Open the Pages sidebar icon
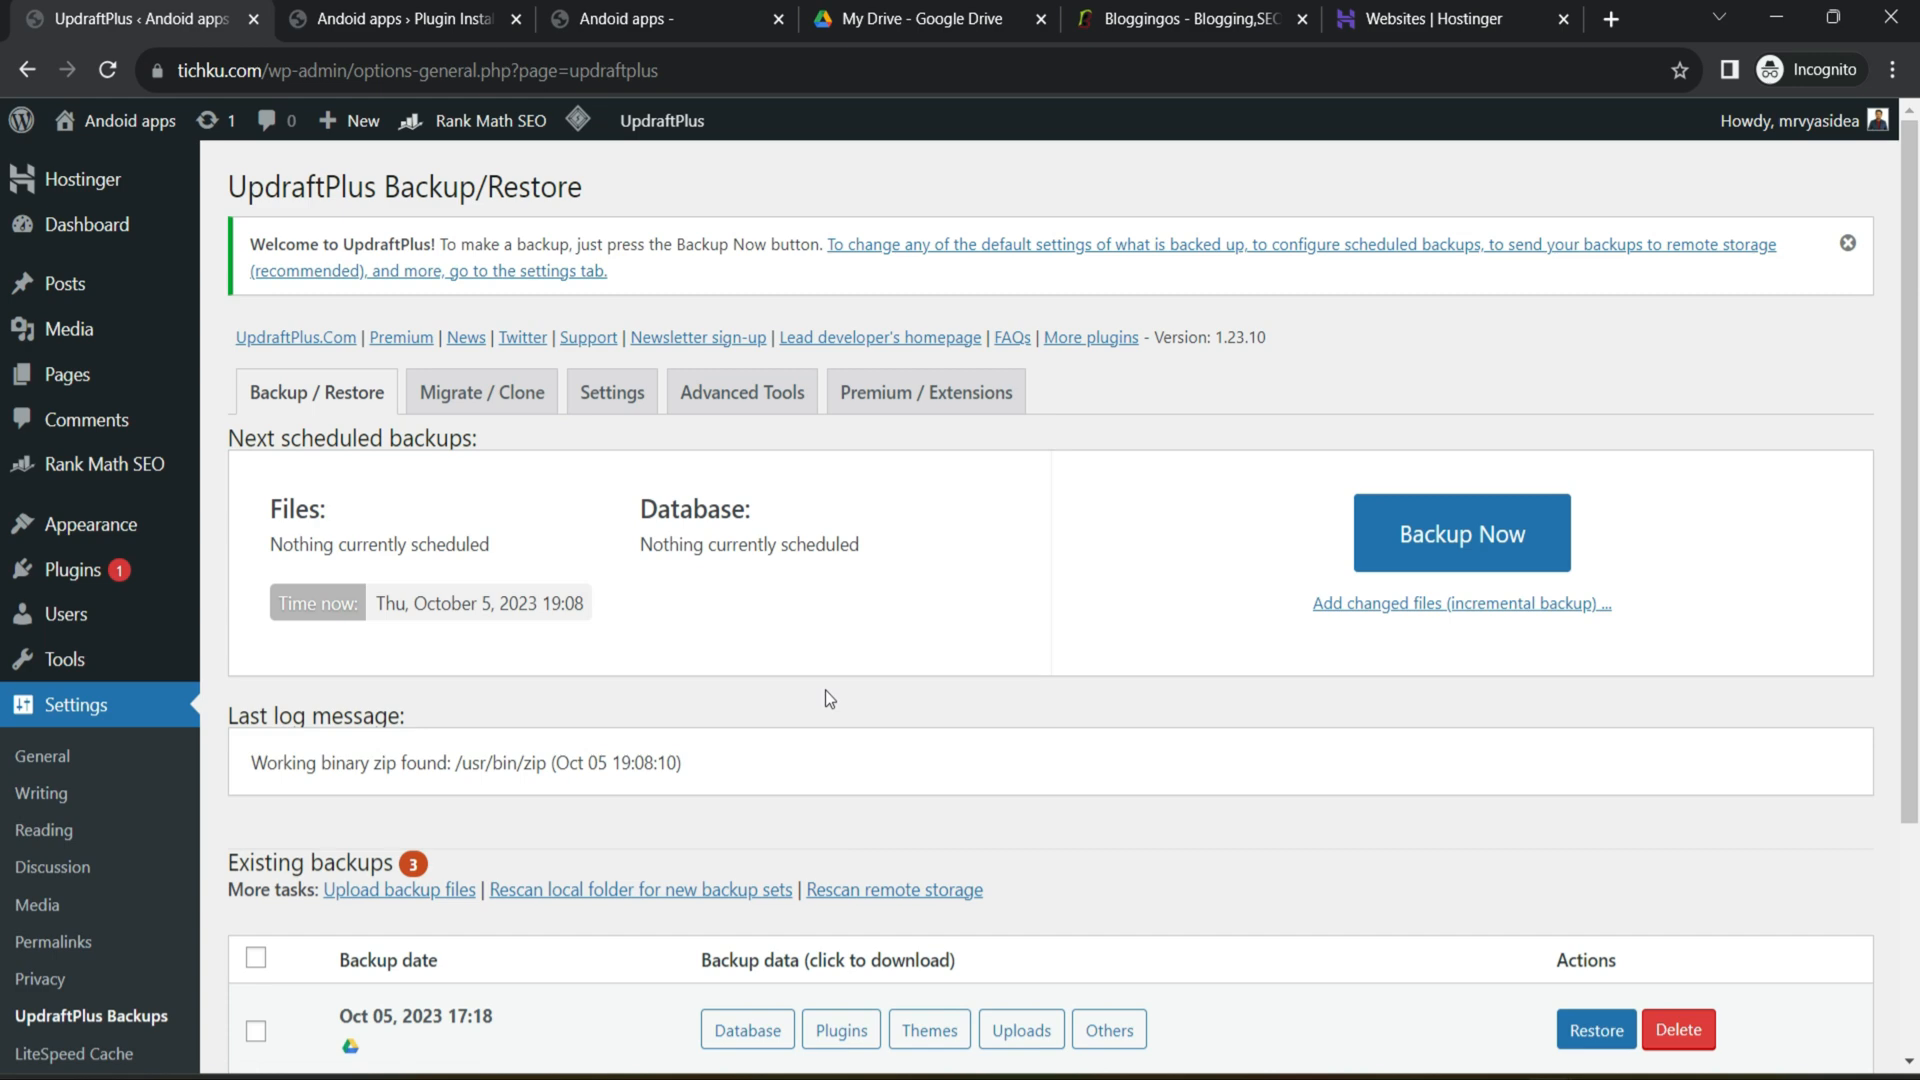Image resolution: width=1920 pixels, height=1080 pixels. coord(22,374)
